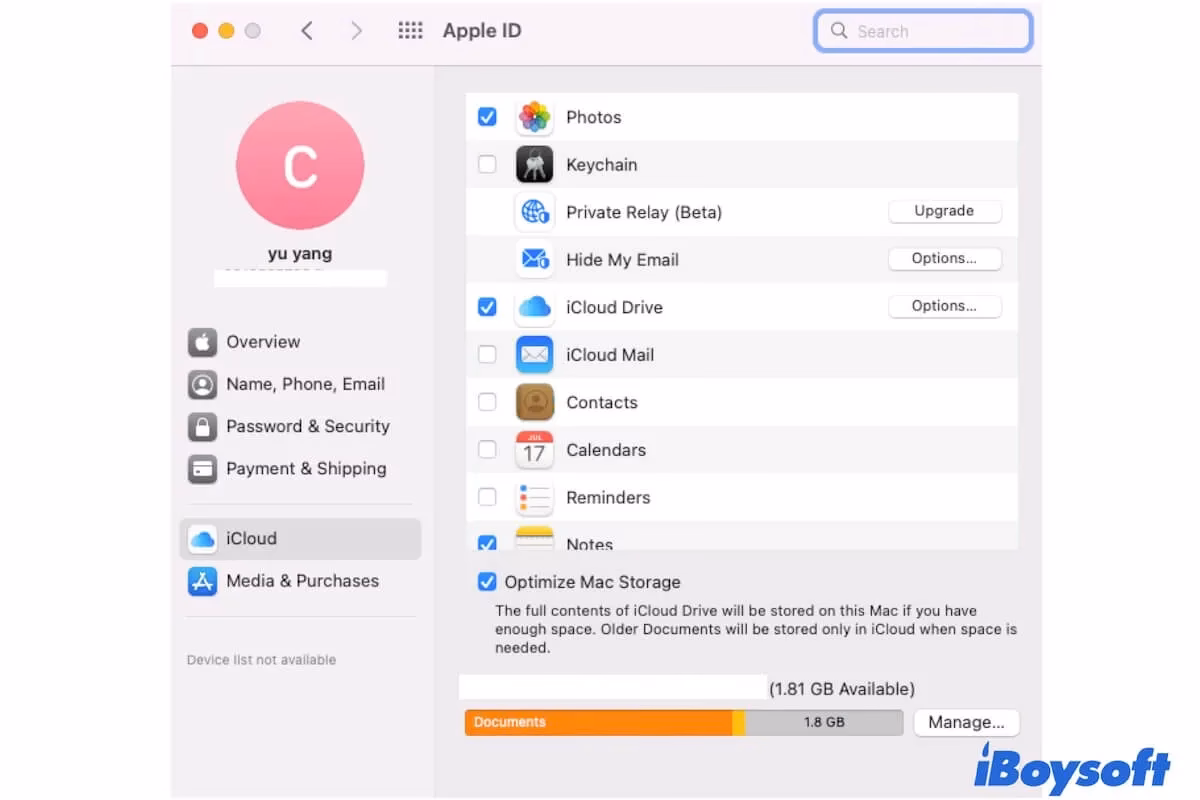1200x800 pixels.
Task: Select the Keychain icon
Action: click(534, 164)
